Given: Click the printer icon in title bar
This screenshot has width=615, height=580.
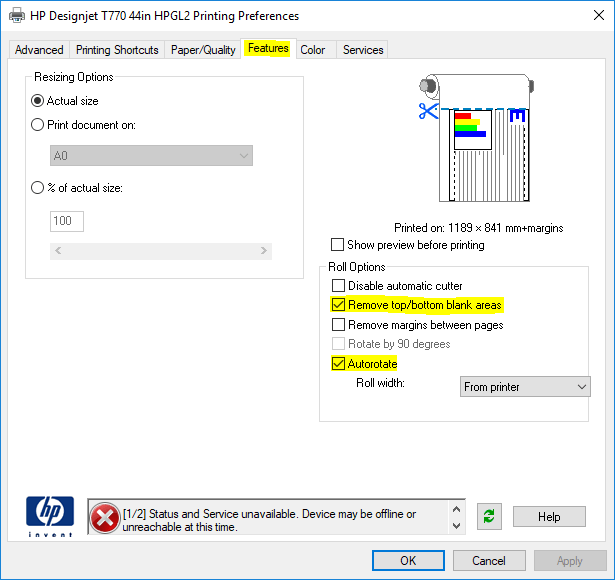Looking at the screenshot, I should click(x=17, y=15).
